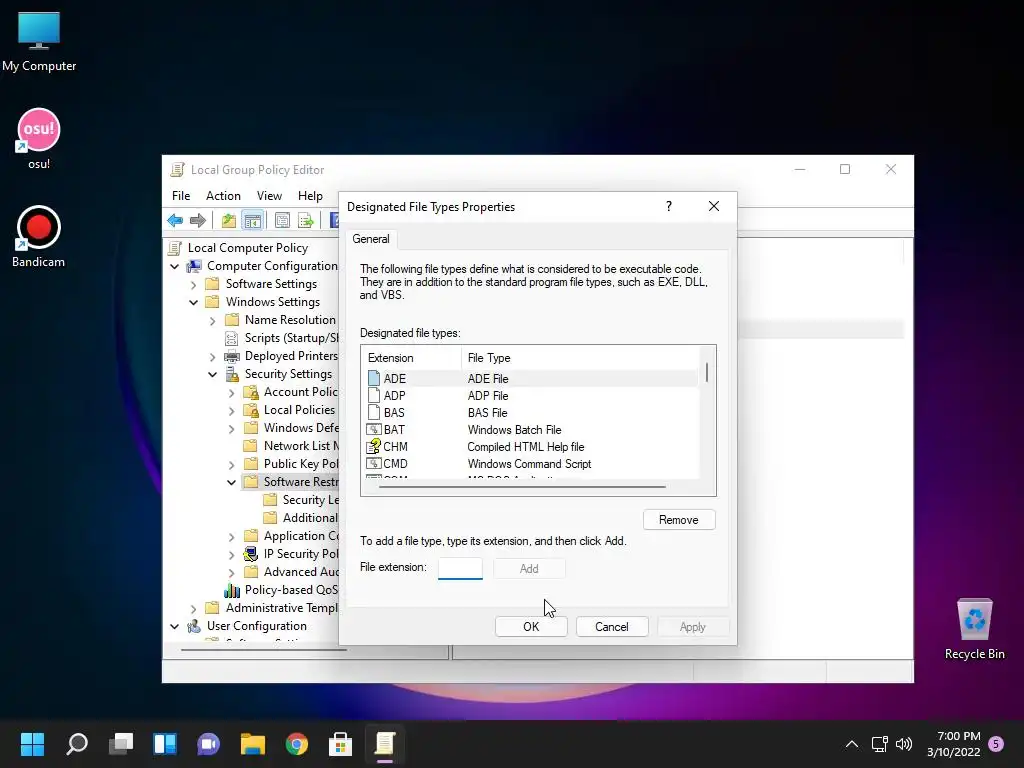Open the View menu
The image size is (1024, 768).
269,196
